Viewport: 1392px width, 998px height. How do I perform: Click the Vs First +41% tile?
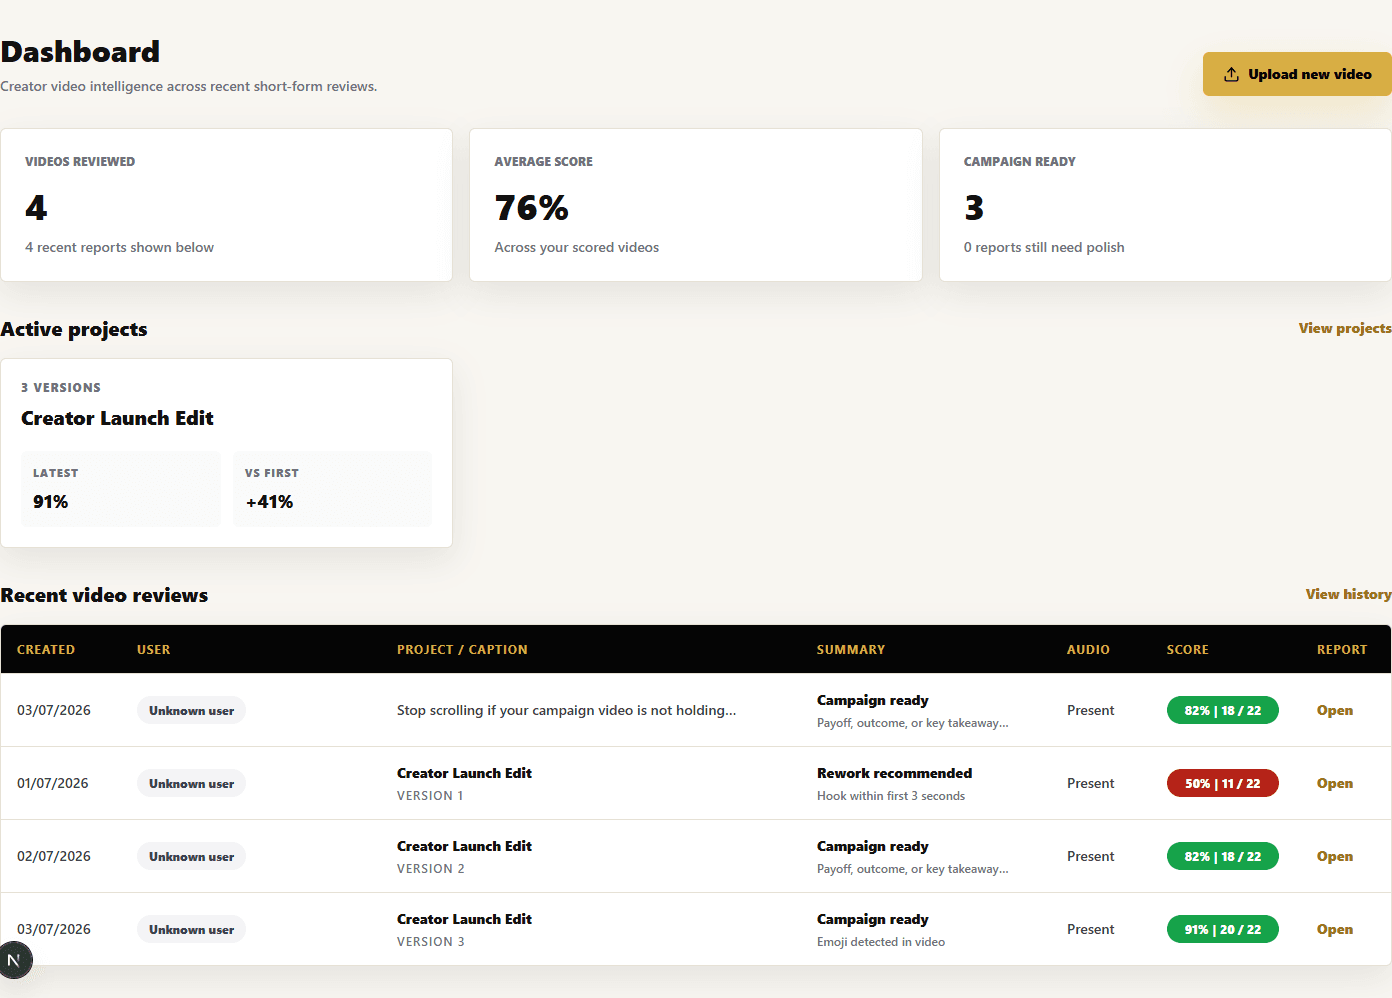[333, 489]
